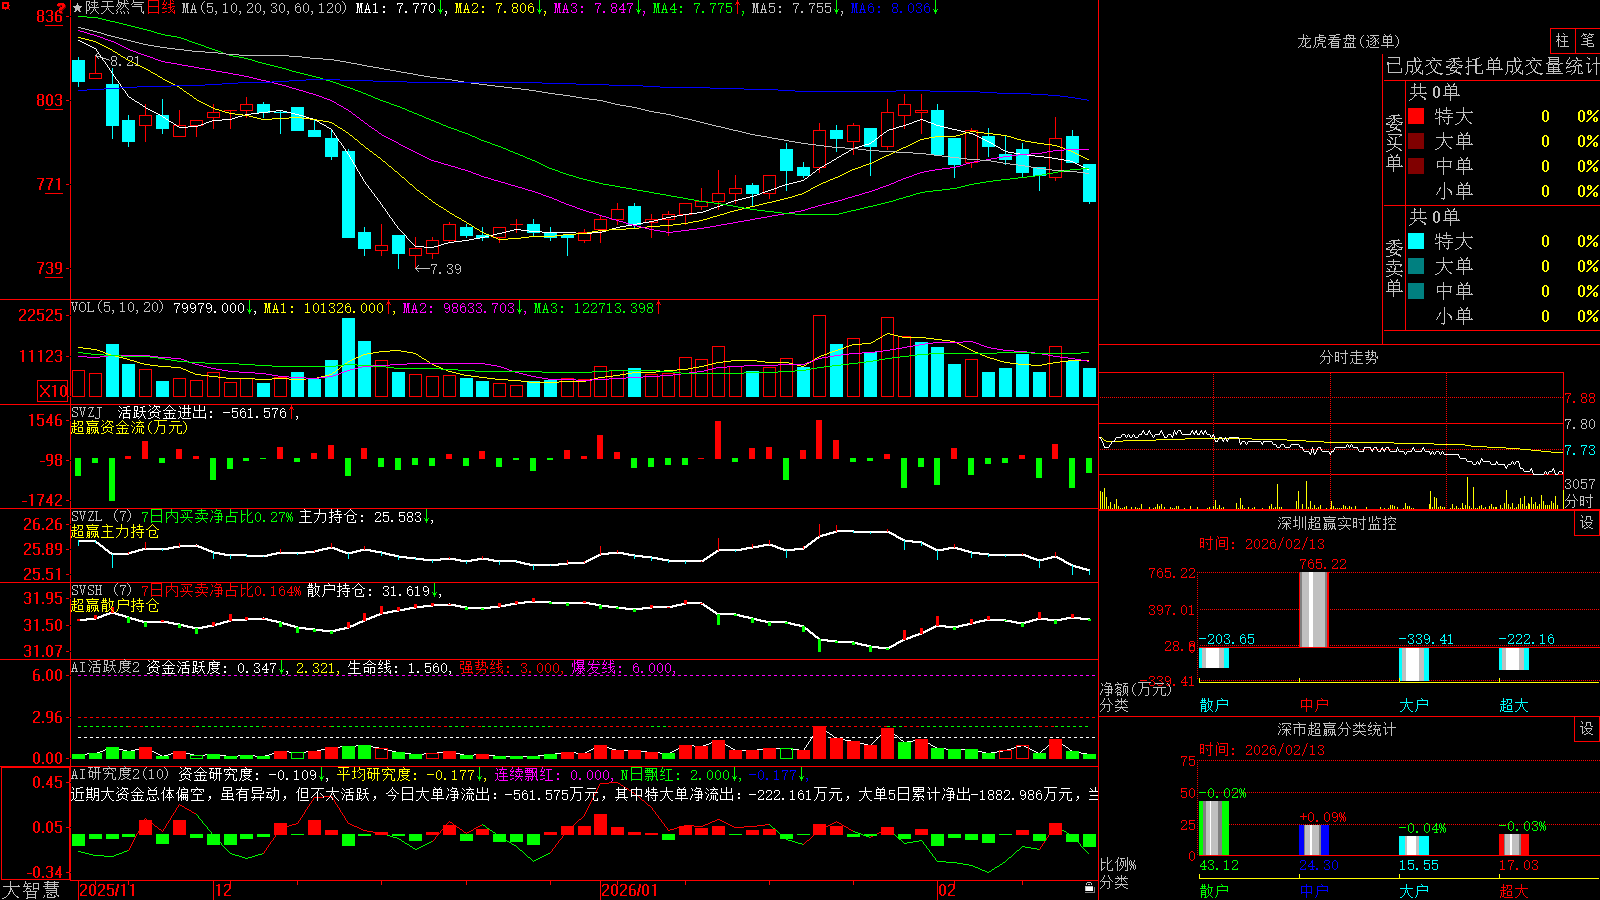Click the star icon before 陕天然气
Image resolution: width=1600 pixels, height=900 pixels.
[x=78, y=8]
